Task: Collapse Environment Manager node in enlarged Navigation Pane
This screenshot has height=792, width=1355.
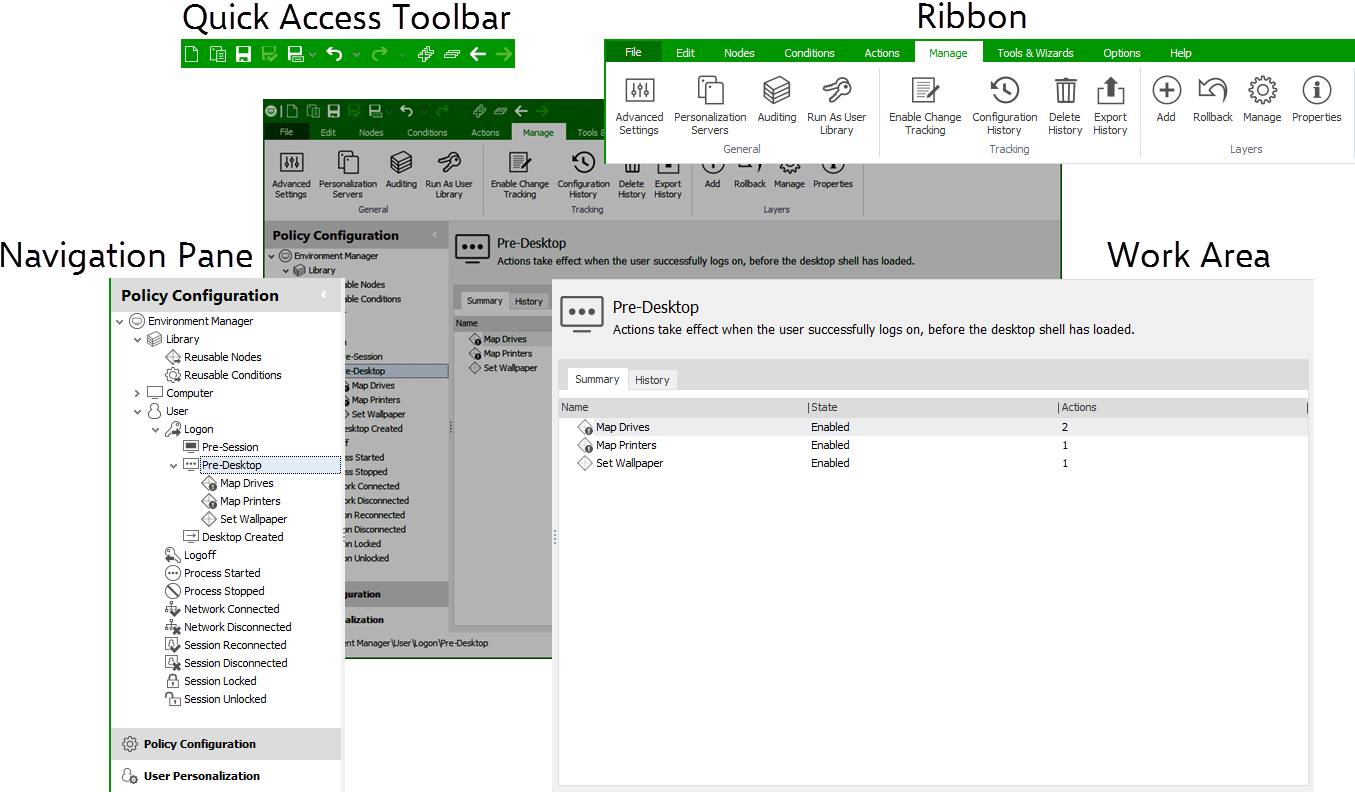Action: click(120, 321)
